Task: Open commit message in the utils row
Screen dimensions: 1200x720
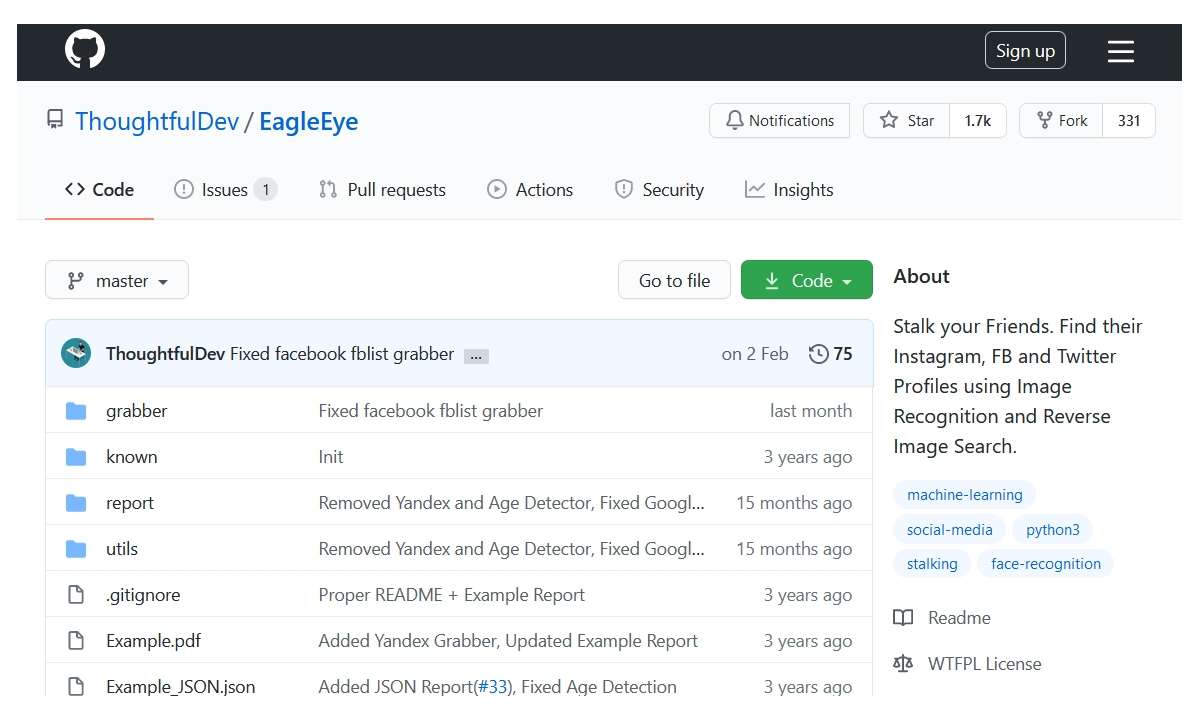Action: (x=511, y=549)
